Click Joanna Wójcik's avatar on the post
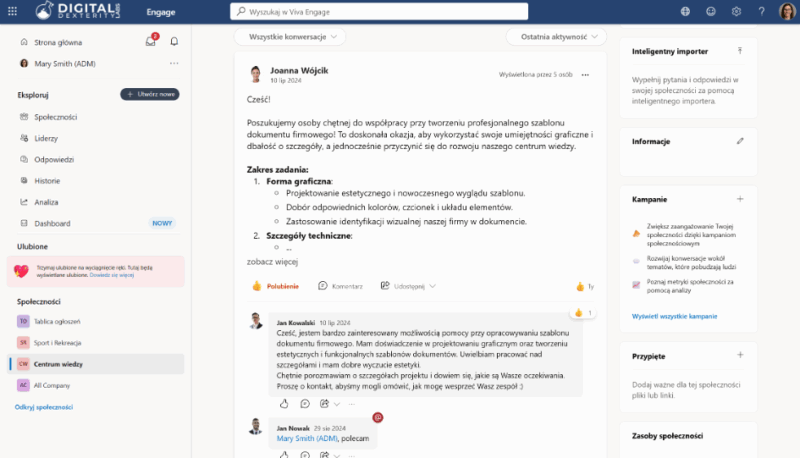This screenshot has width=800, height=458. [256, 74]
